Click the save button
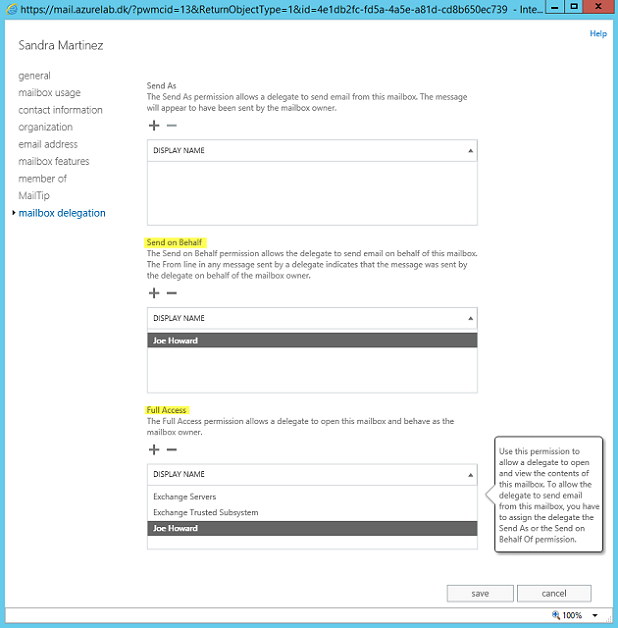Screen dimensions: 618x628 [480, 593]
